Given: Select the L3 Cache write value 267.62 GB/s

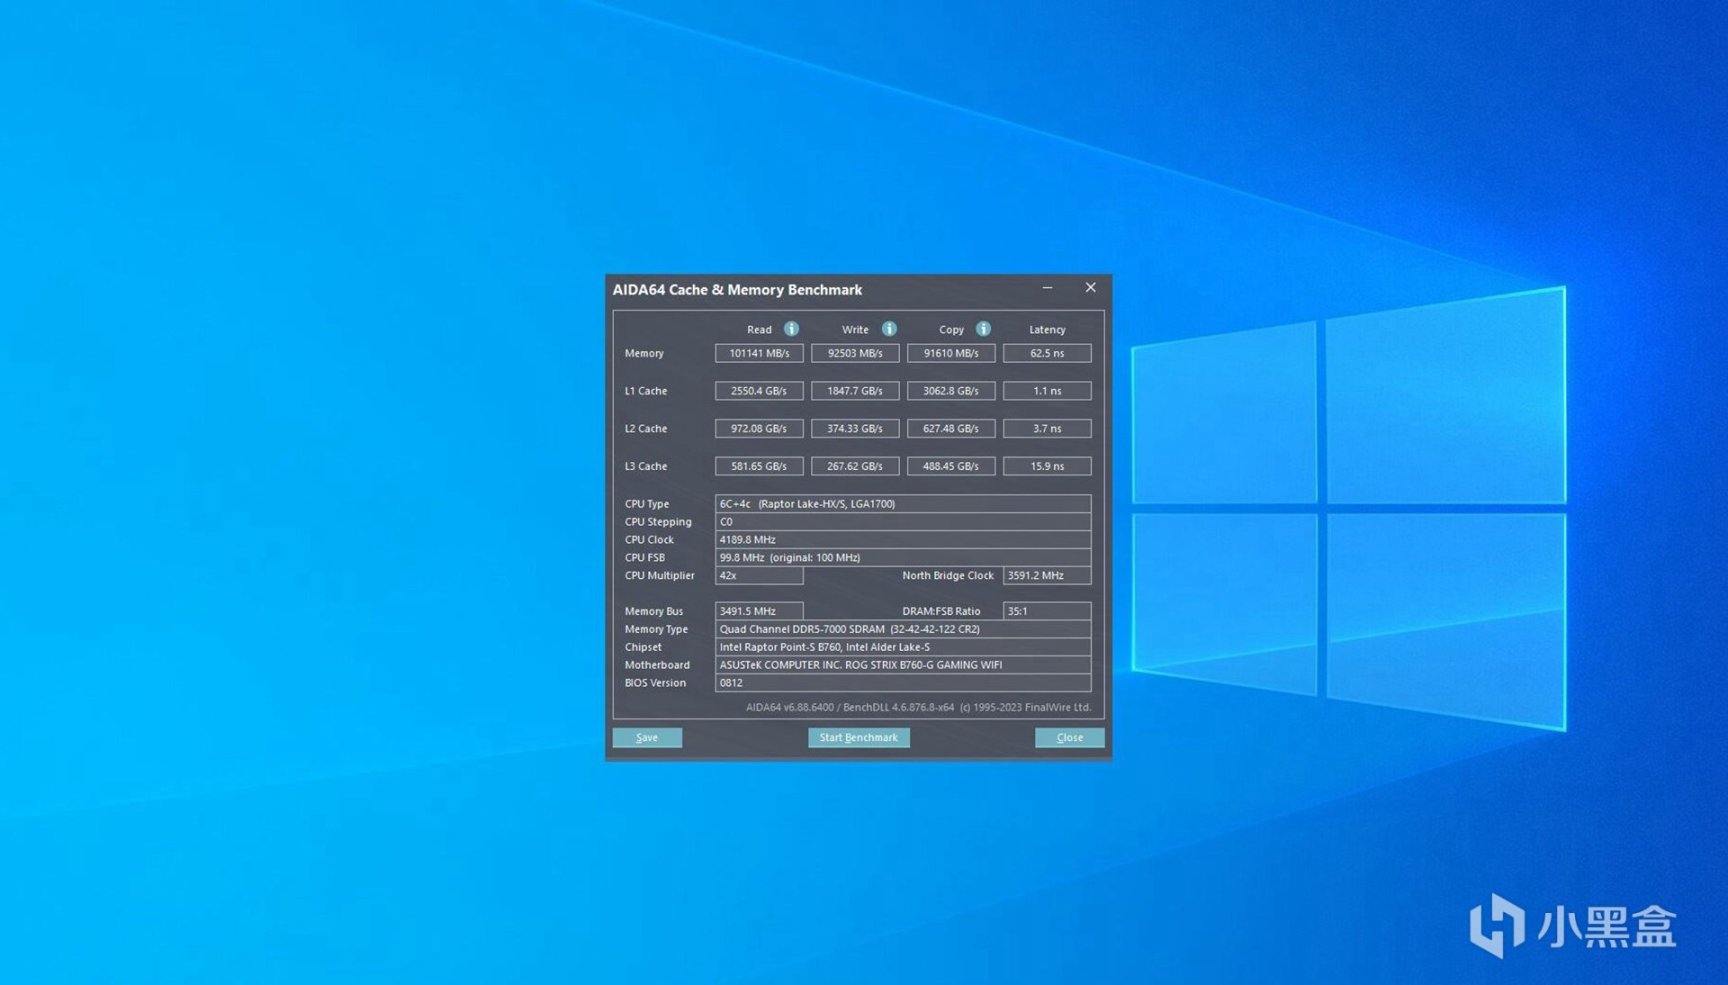Looking at the screenshot, I should pos(855,466).
